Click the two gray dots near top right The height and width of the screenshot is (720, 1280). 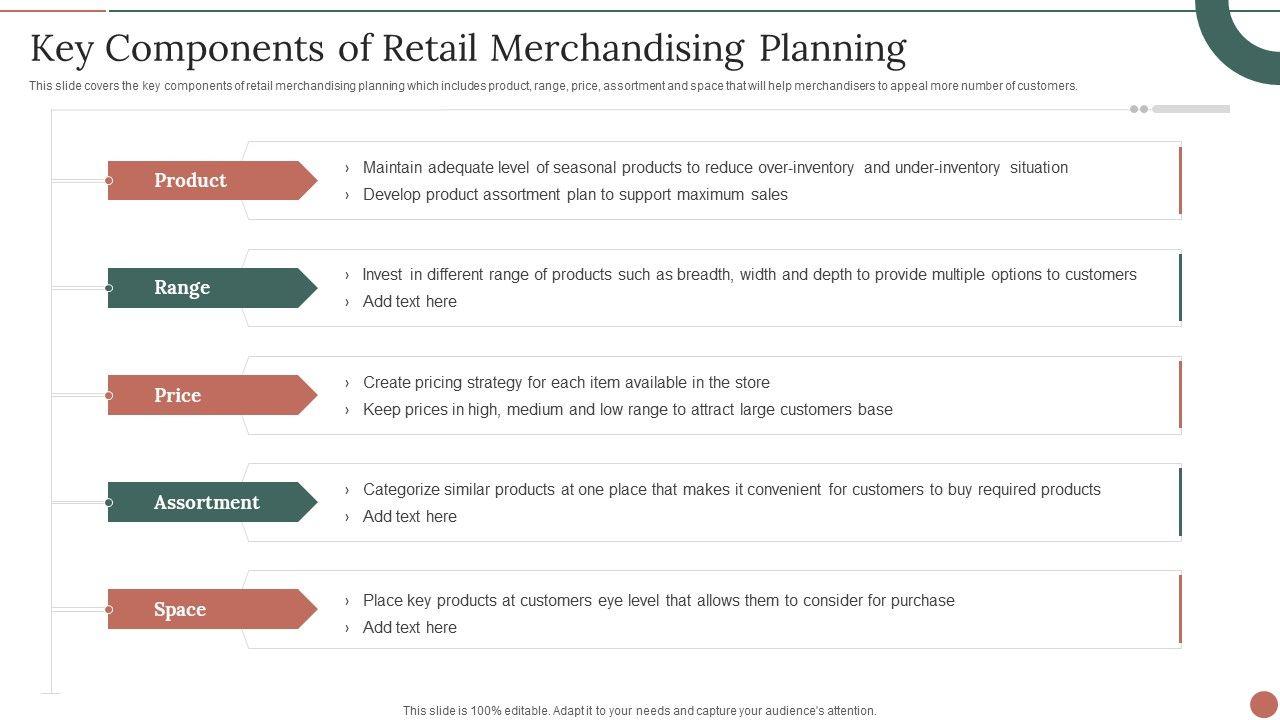1139,109
